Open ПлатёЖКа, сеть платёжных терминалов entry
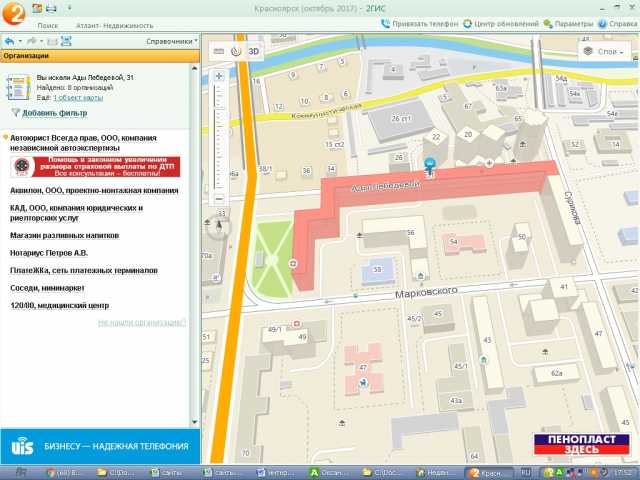The height and width of the screenshot is (480, 640). pos(84,270)
